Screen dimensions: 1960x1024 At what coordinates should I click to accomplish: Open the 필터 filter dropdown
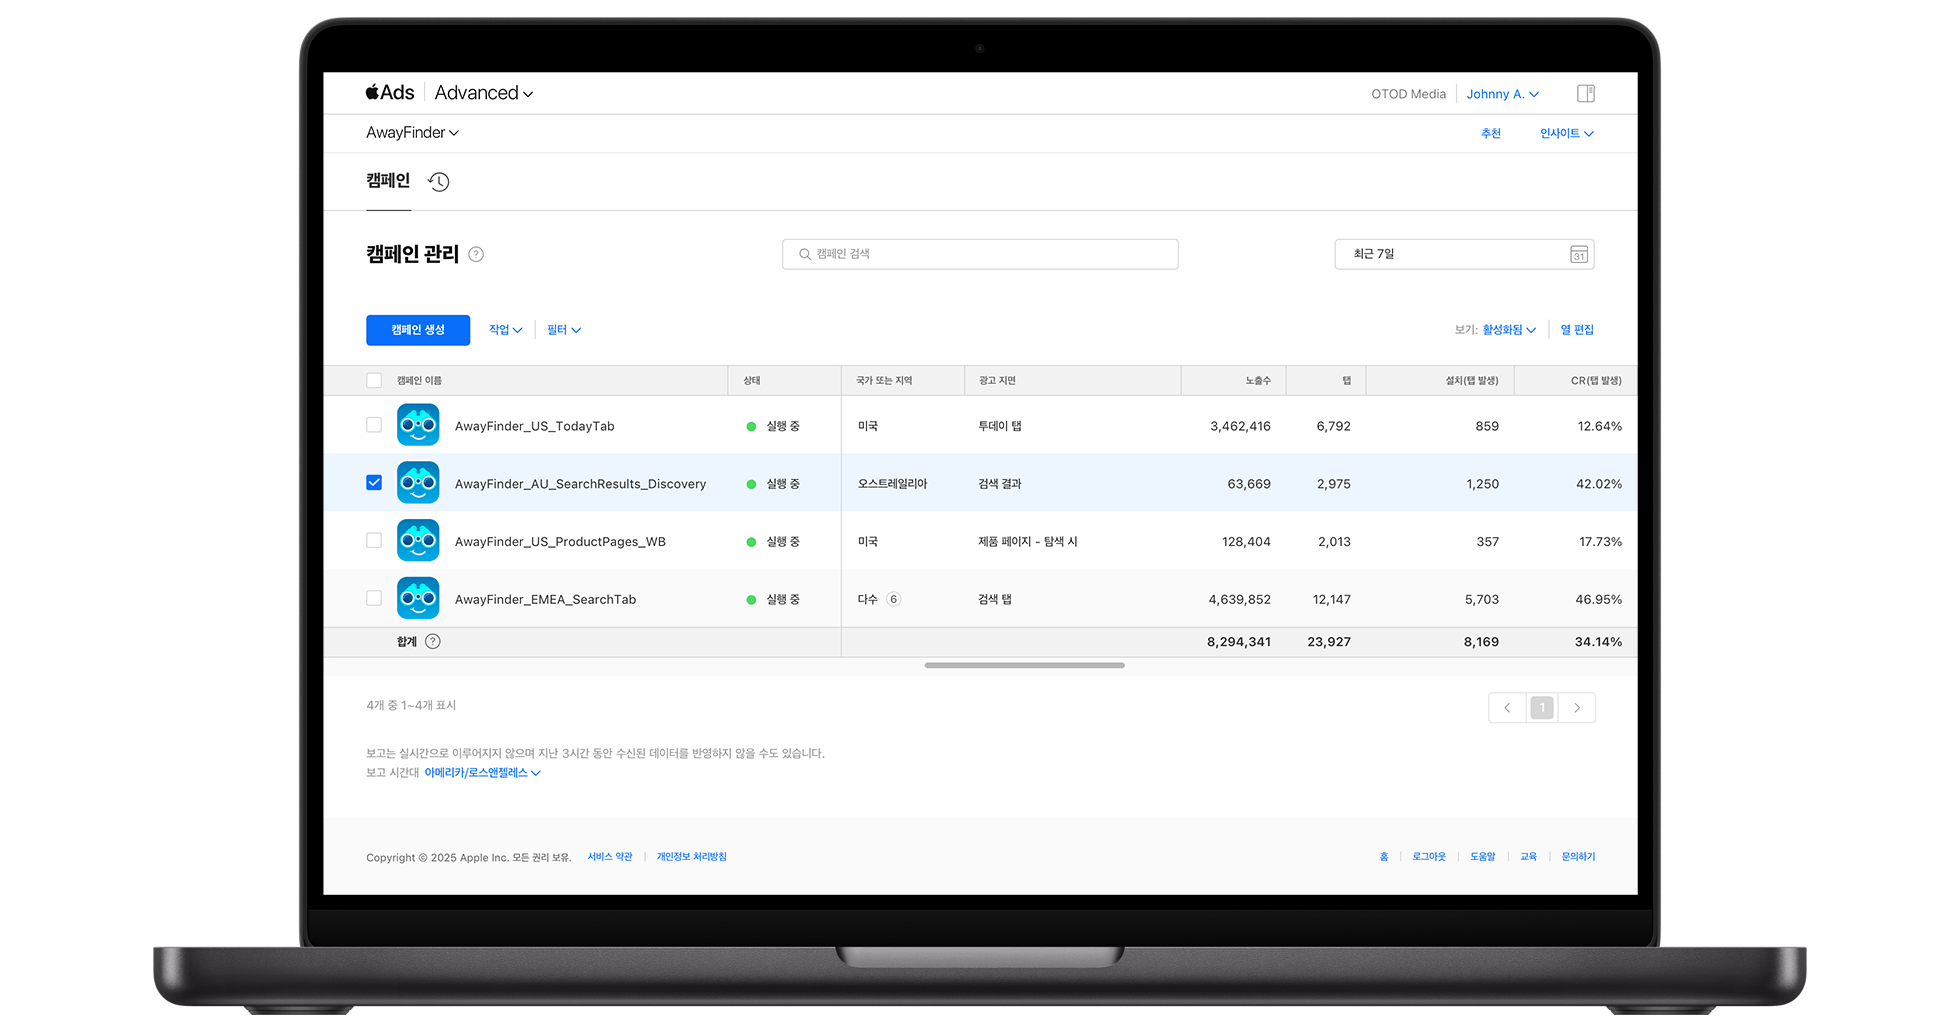click(564, 330)
